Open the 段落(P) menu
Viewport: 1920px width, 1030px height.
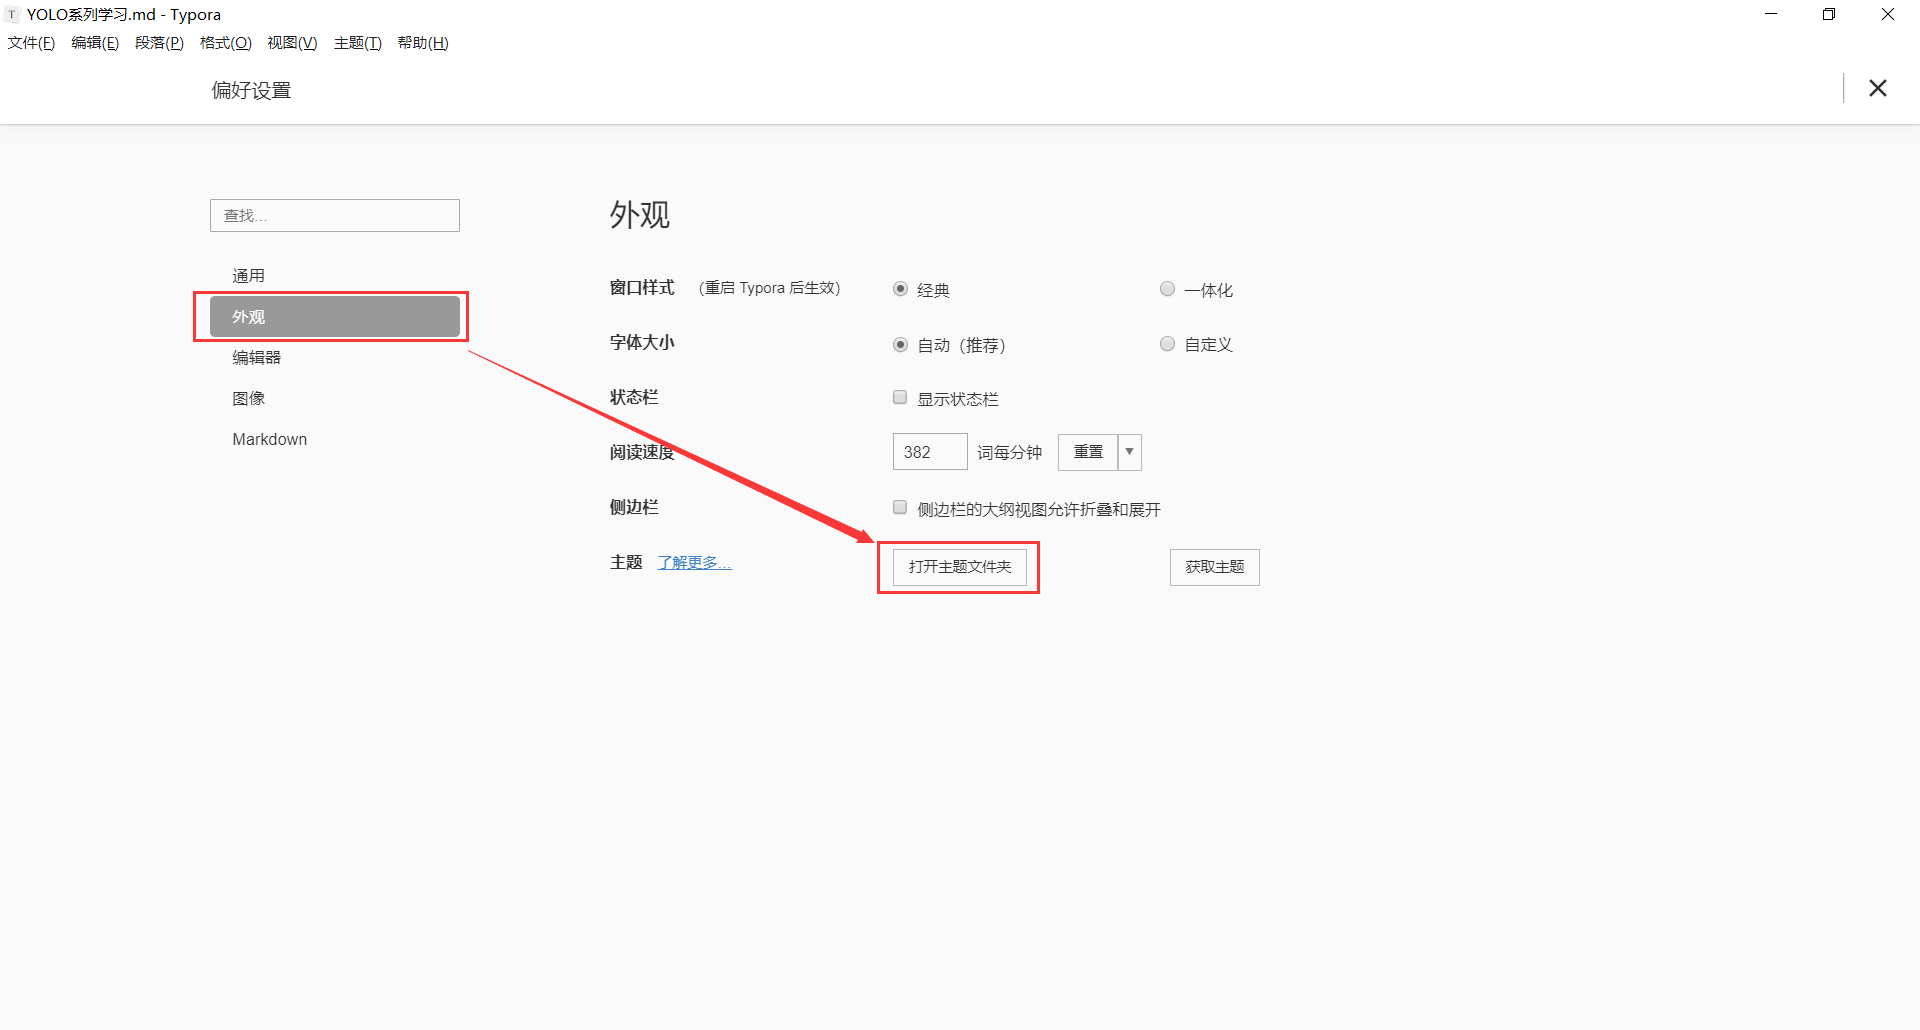pyautogui.click(x=159, y=43)
